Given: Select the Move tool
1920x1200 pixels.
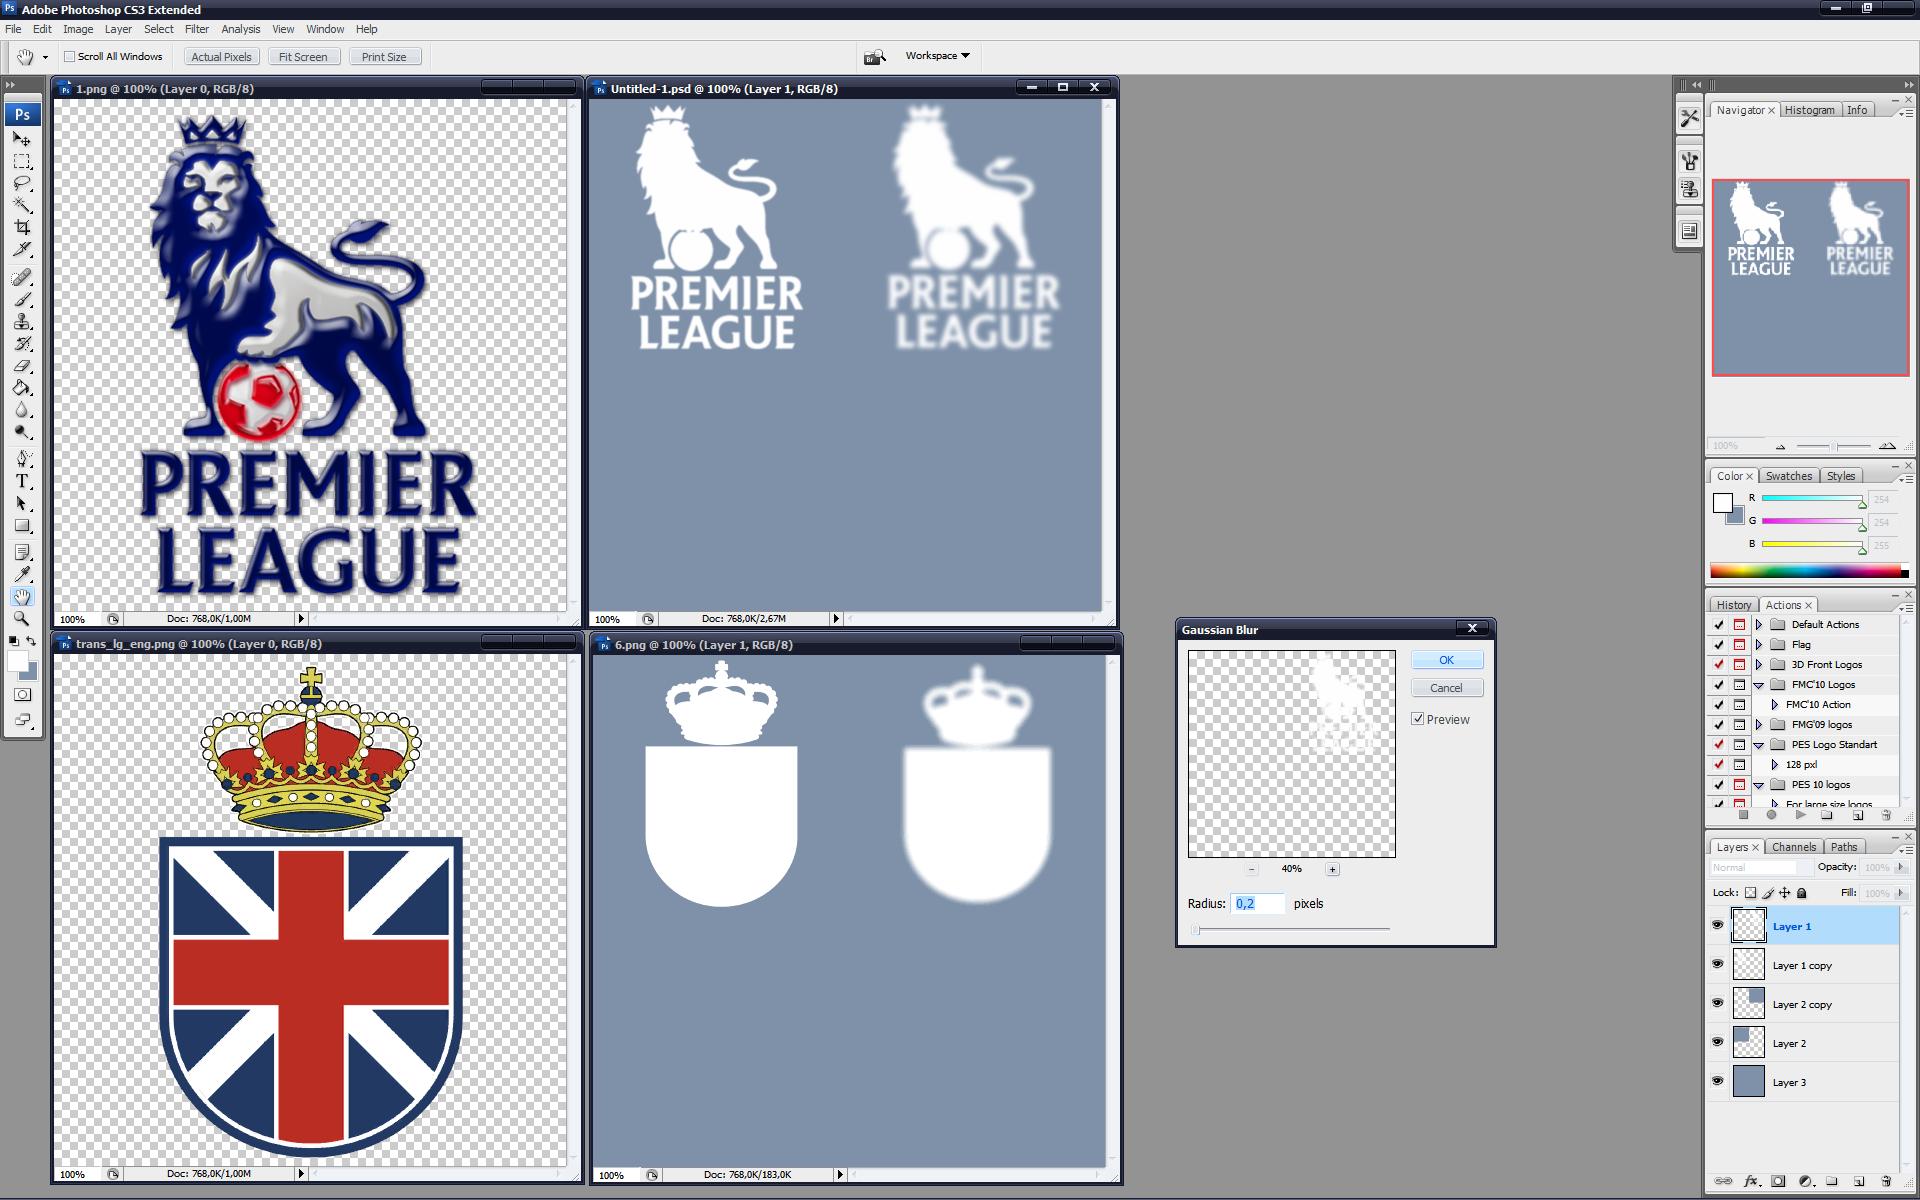Looking at the screenshot, I should pyautogui.click(x=22, y=139).
